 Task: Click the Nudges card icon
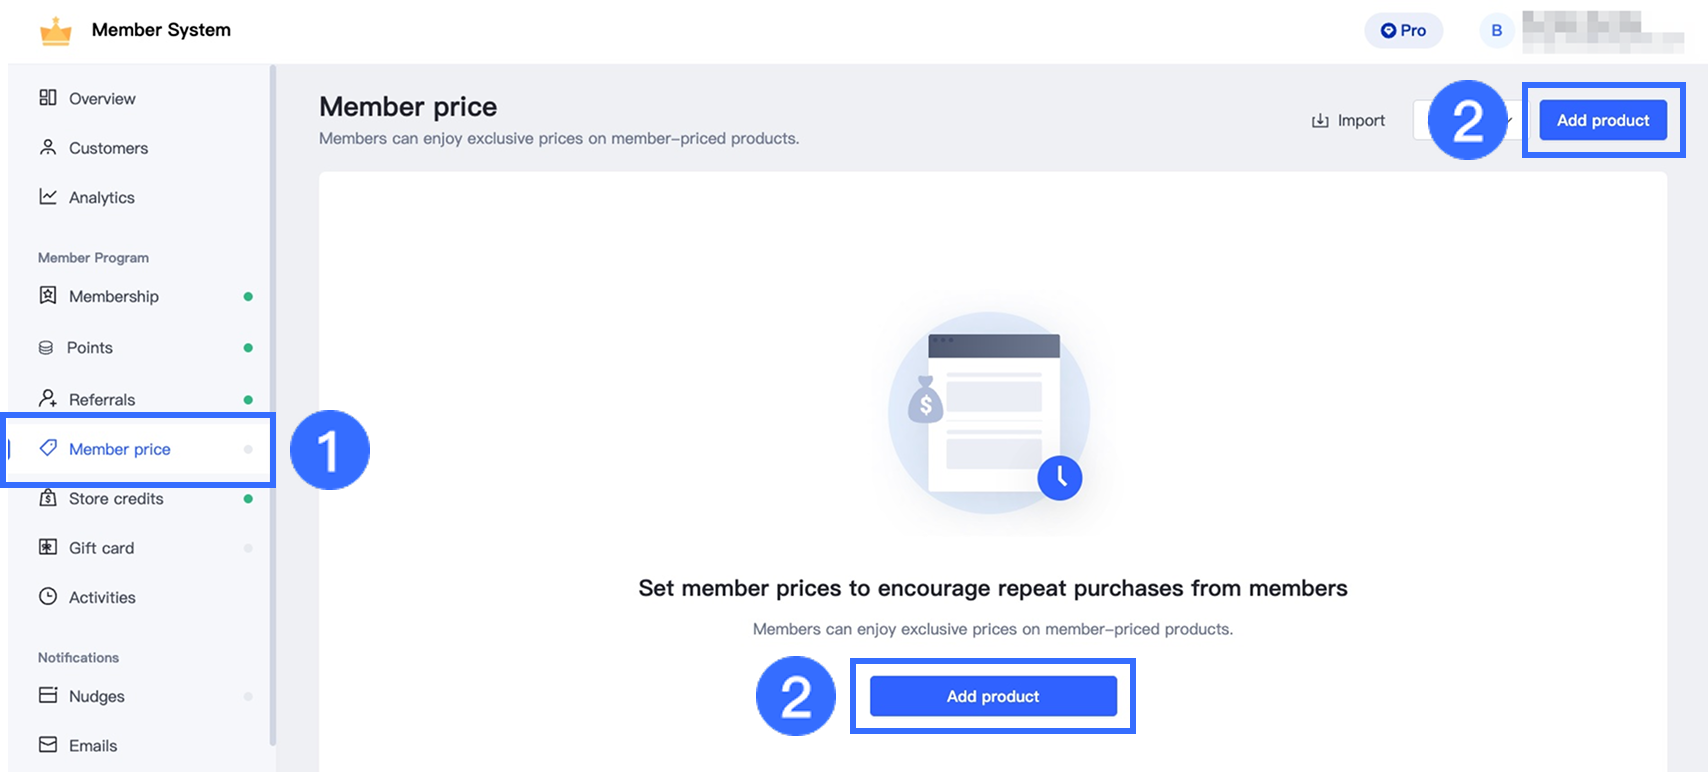(48, 696)
